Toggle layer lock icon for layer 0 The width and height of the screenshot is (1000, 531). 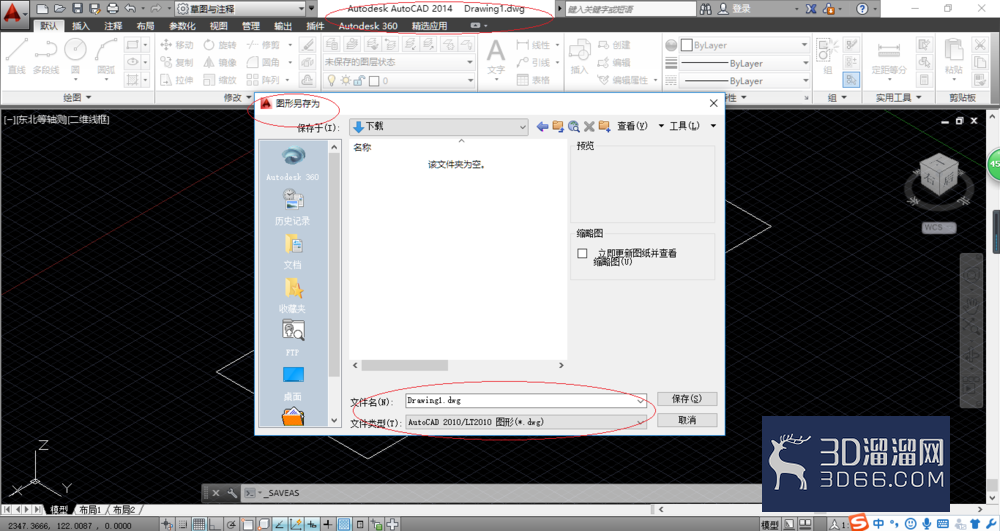pyautogui.click(x=359, y=80)
